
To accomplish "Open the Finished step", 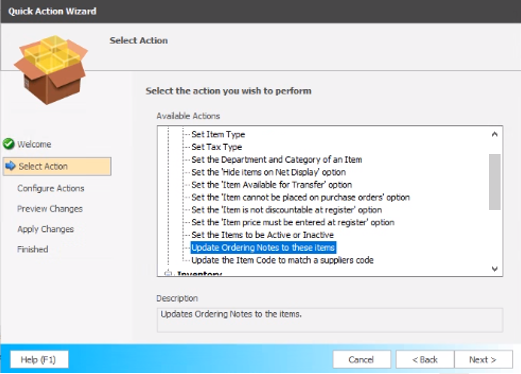I will coord(33,249).
